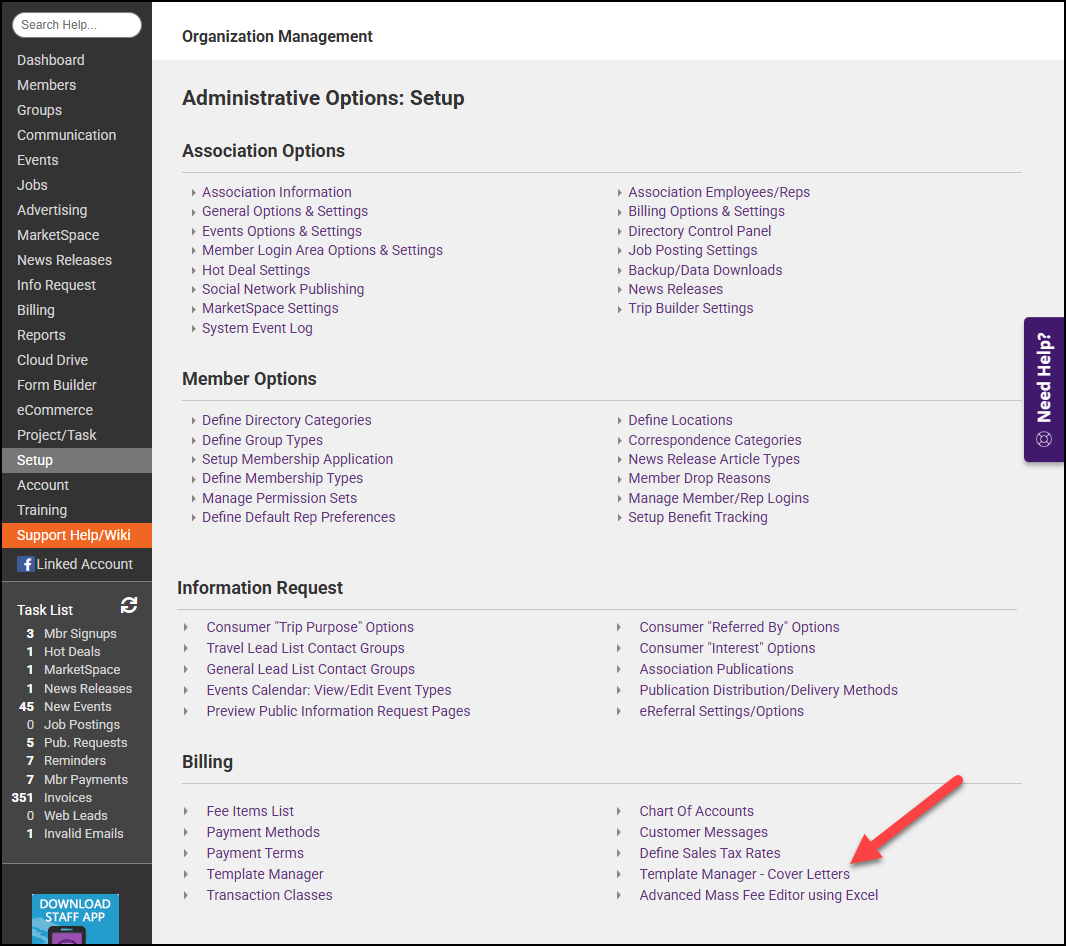Image resolution: width=1066 pixels, height=946 pixels.
Task: View Mbr Signups in the Task List
Action: tap(80, 633)
